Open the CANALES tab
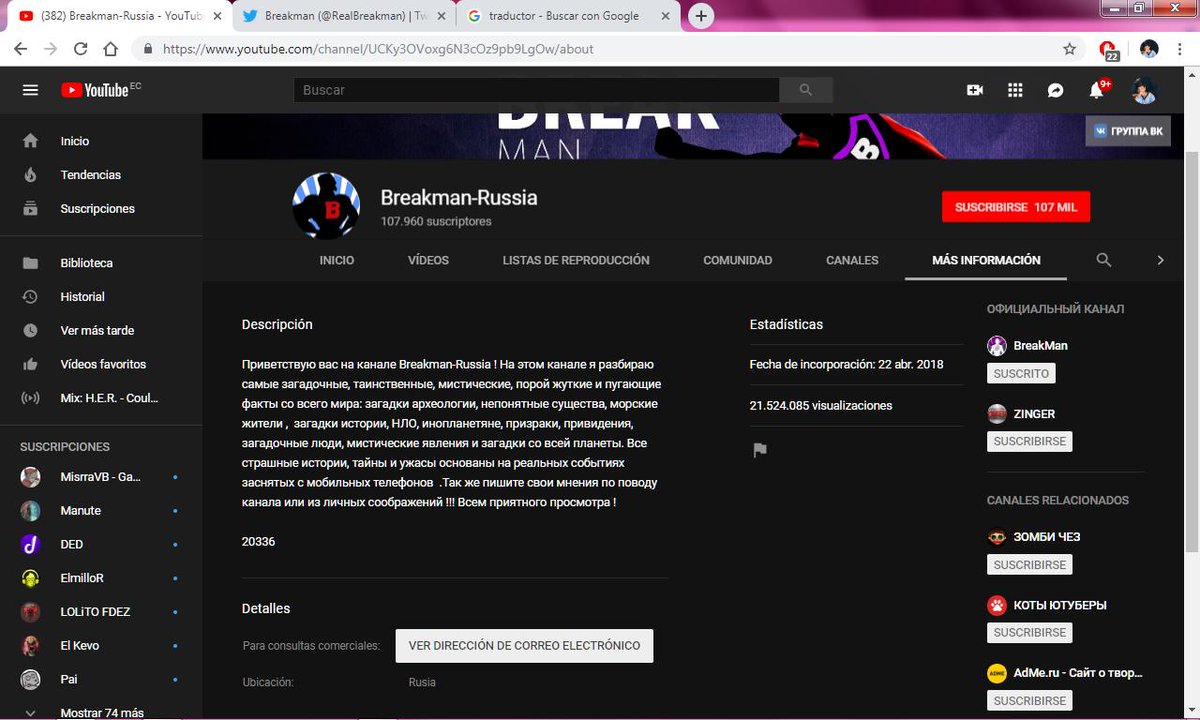The width and height of the screenshot is (1200, 720). [x=852, y=260]
